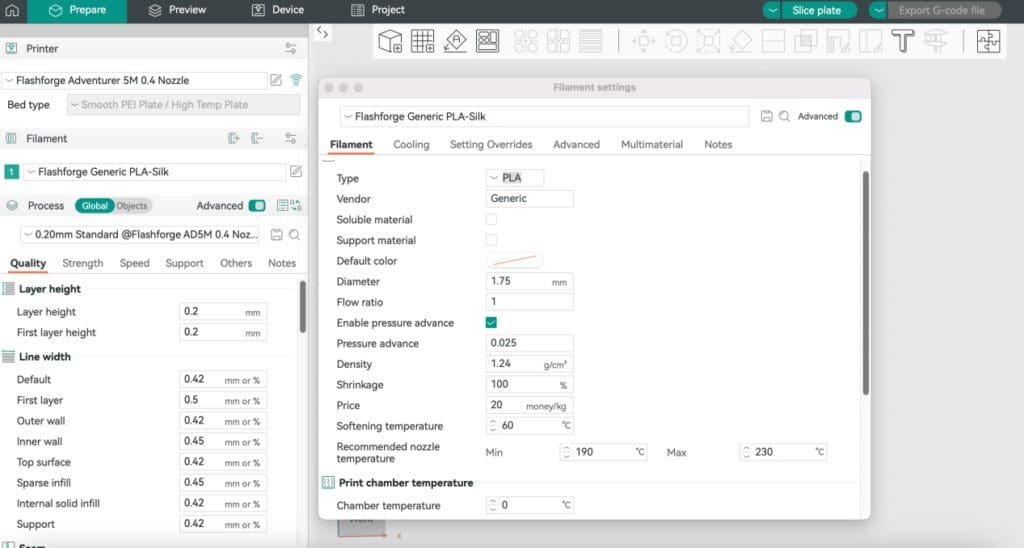
Task: Click the Filament section settings sliders icon
Action: coord(291,138)
